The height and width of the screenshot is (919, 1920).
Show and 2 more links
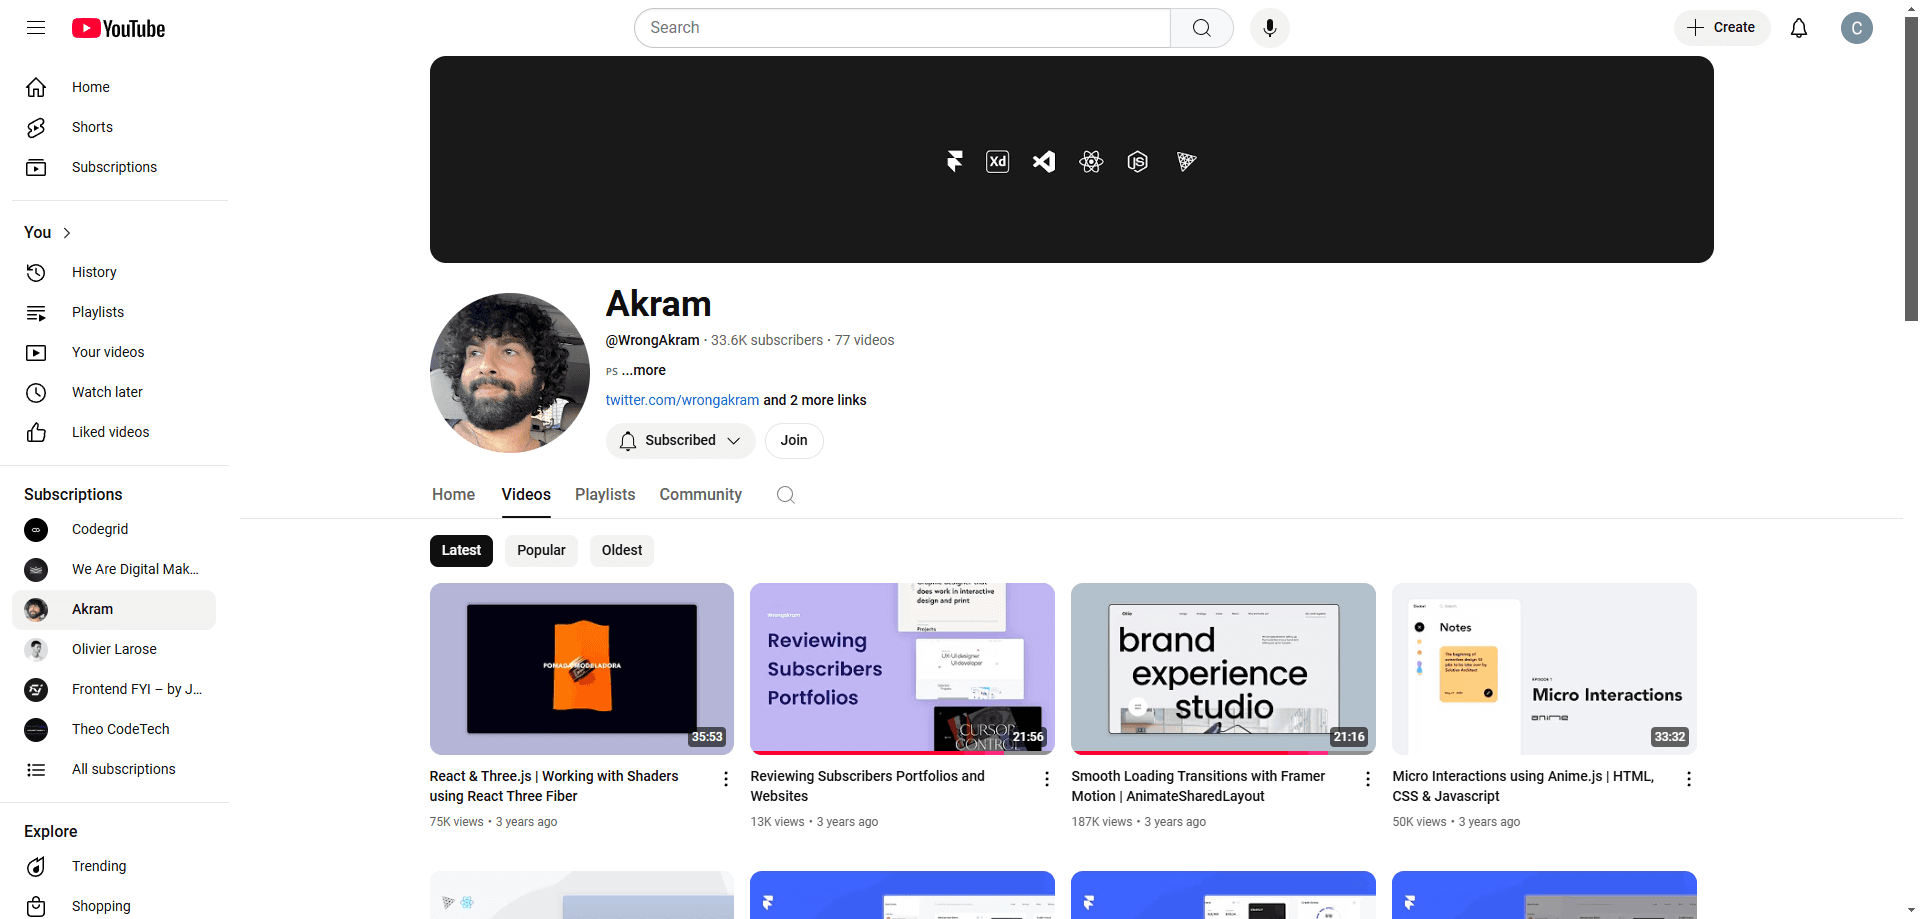pos(815,400)
